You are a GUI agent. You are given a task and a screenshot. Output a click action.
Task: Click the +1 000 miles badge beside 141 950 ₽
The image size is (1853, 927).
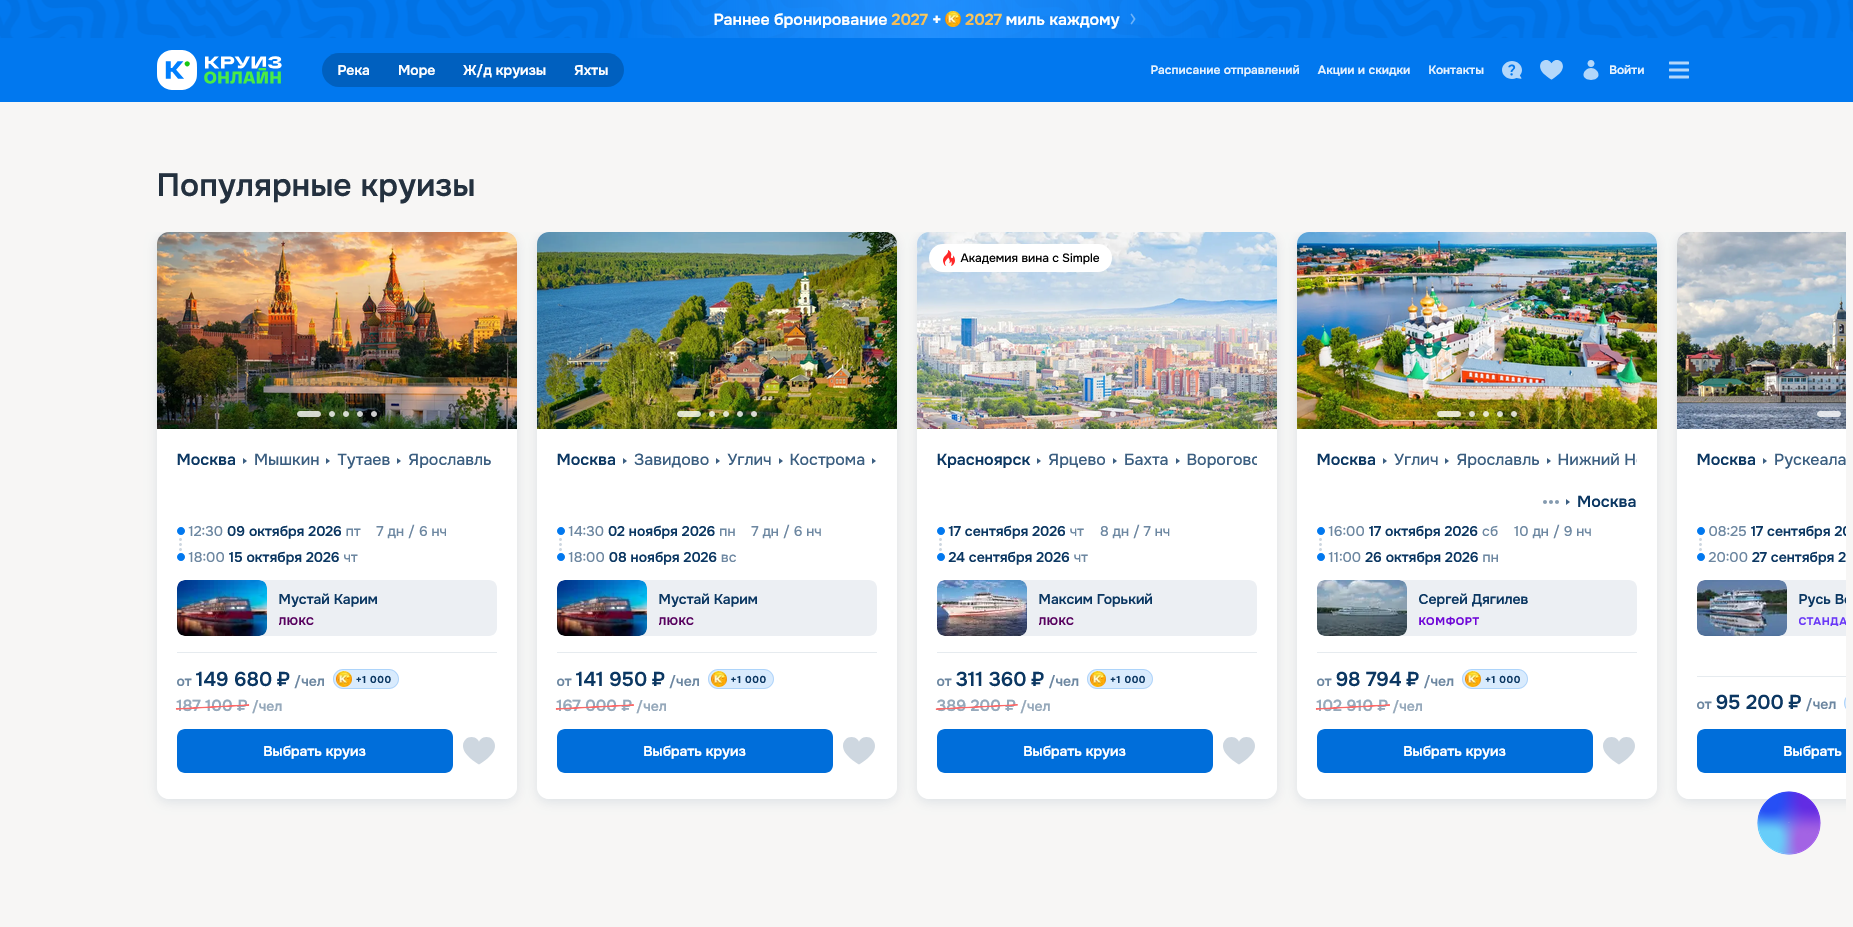click(741, 679)
